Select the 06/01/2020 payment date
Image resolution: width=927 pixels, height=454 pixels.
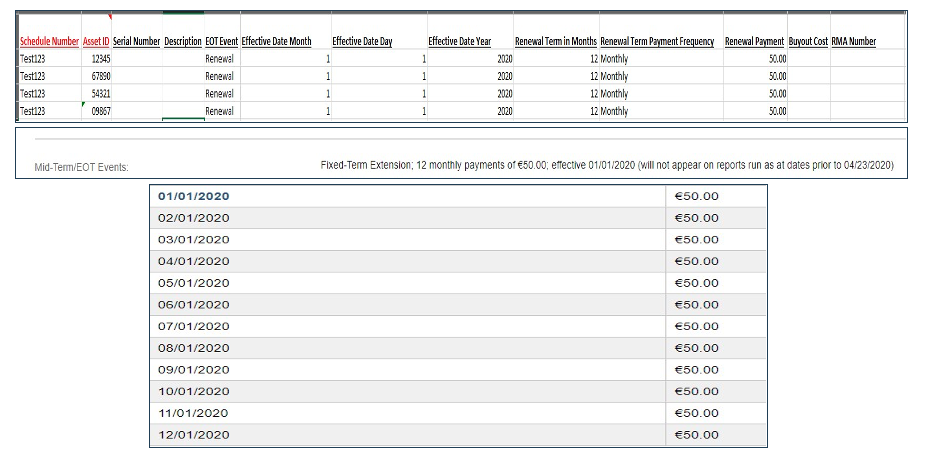click(193, 304)
